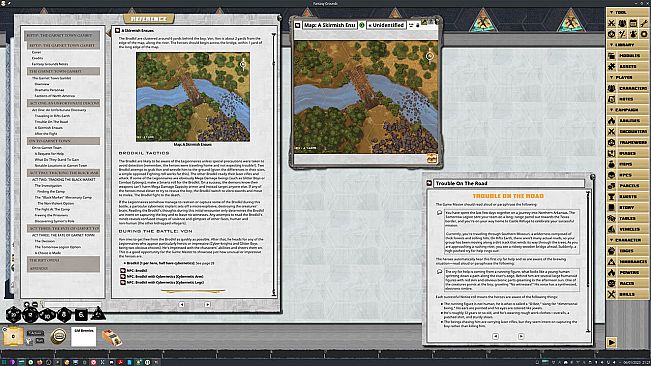651x366 pixels.
Task: Pick the d8 die
Action: [64, 315]
